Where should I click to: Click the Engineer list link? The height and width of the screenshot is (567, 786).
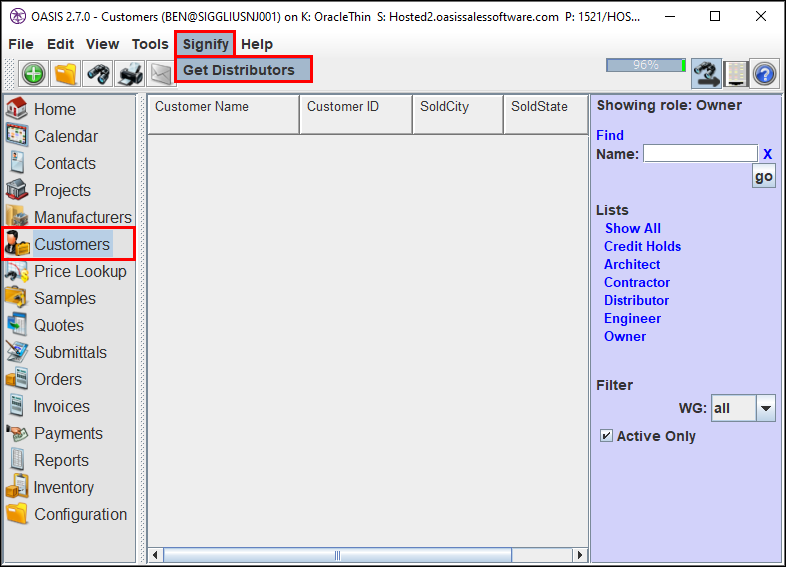coord(632,318)
